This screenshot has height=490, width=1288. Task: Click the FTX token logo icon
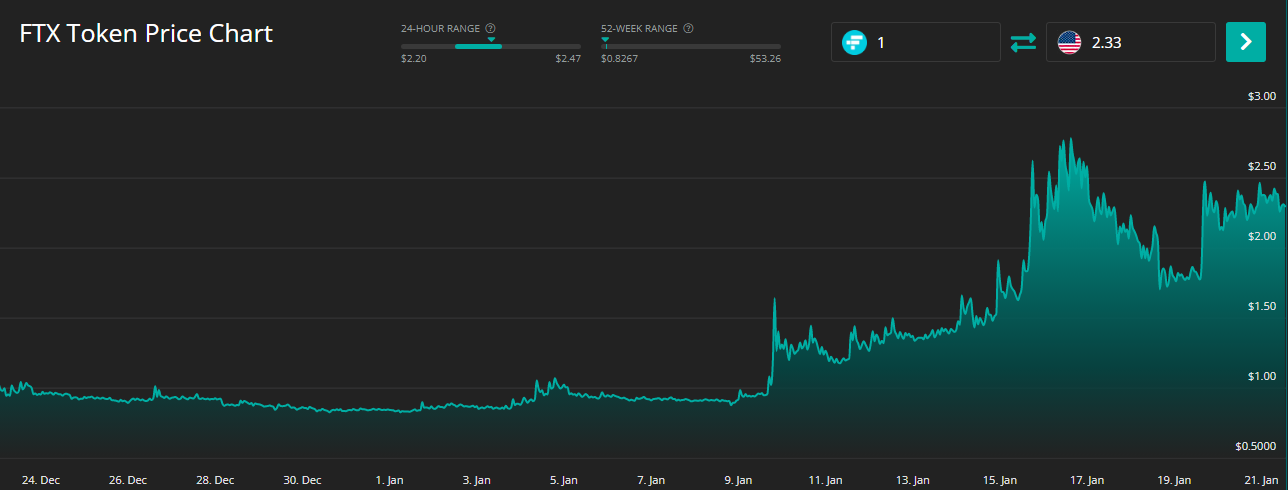[853, 42]
